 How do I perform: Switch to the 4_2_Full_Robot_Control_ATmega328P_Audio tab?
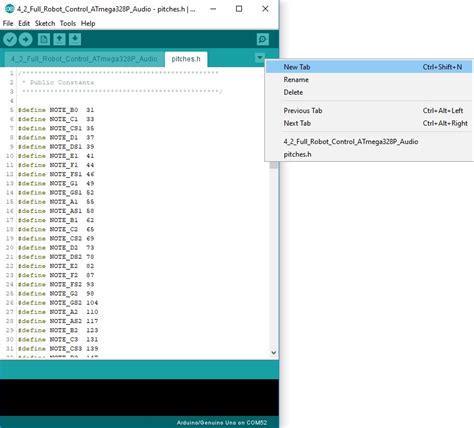[x=84, y=59]
